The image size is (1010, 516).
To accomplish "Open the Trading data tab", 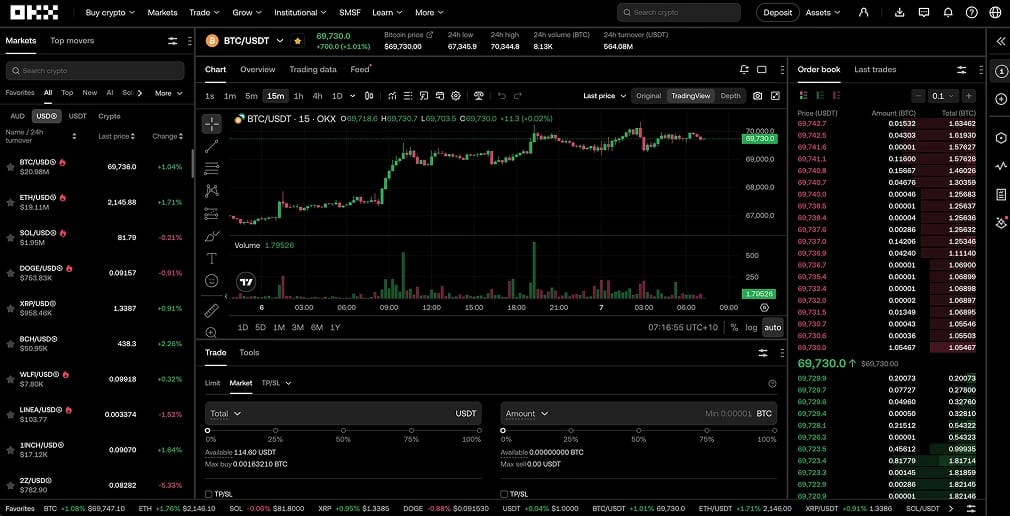I will coord(312,70).
